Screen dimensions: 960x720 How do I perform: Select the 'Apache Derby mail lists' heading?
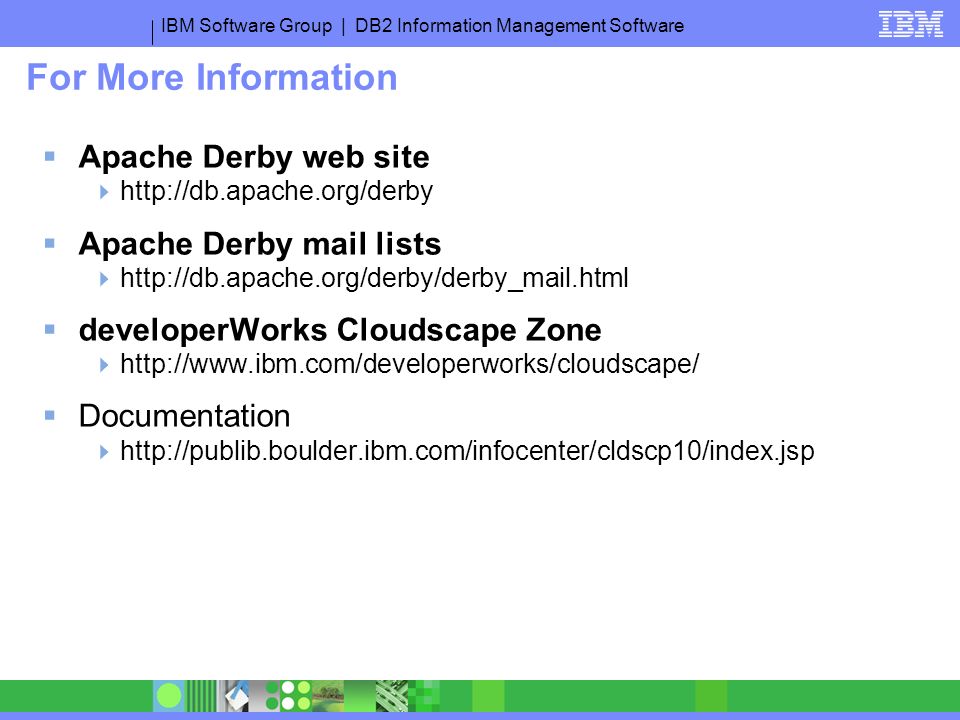click(x=260, y=244)
